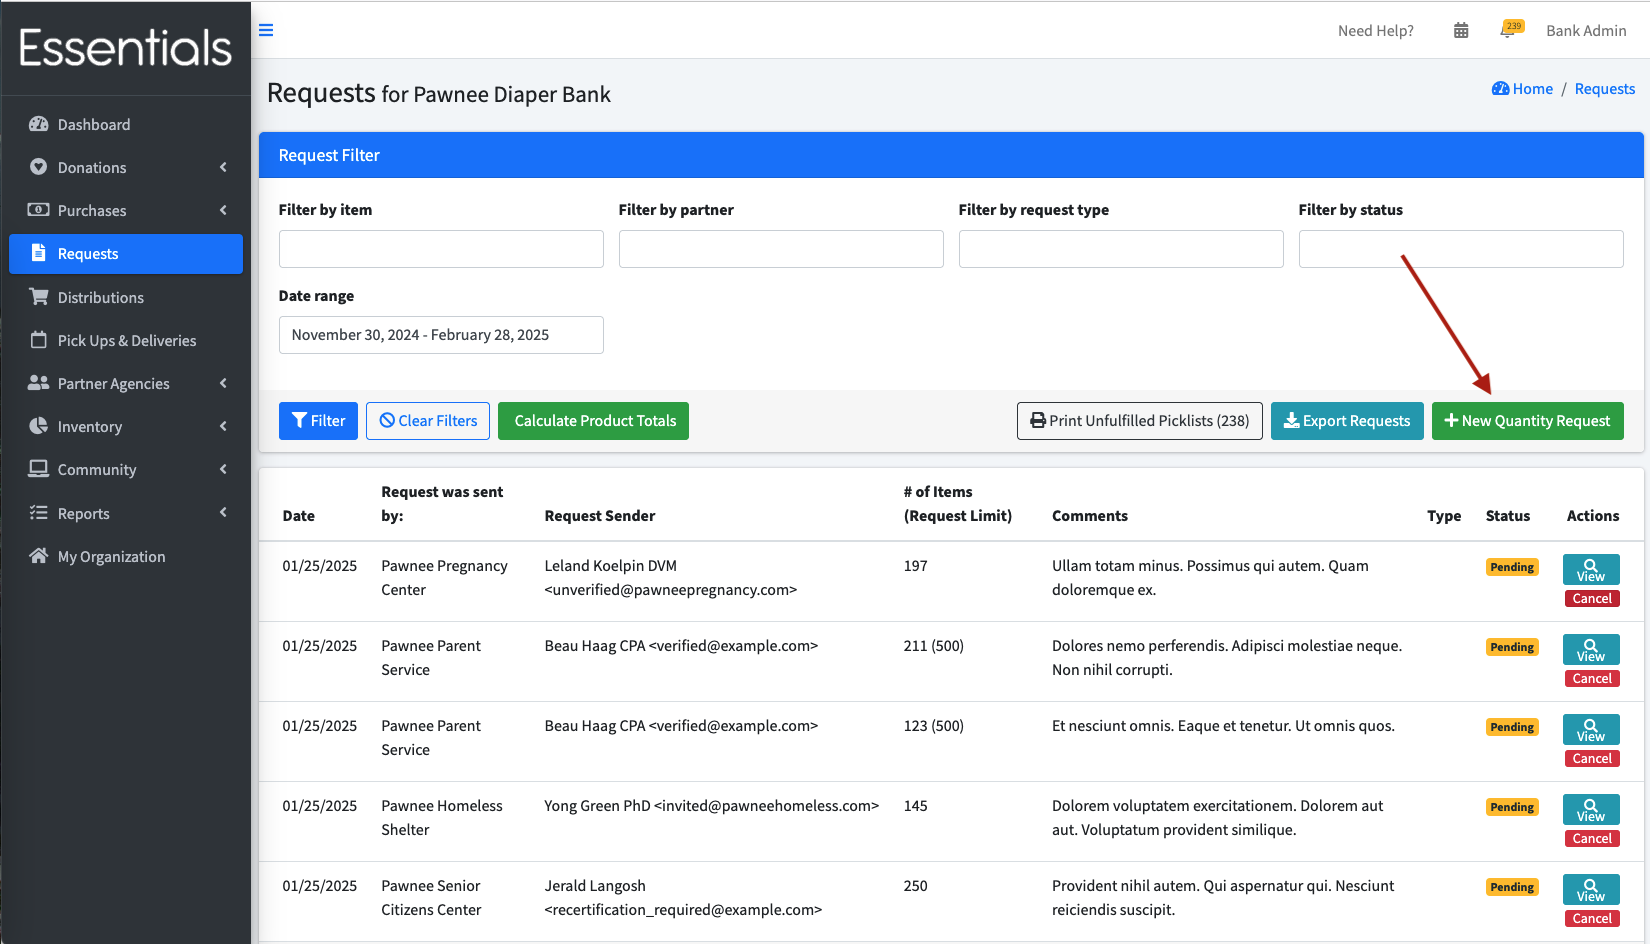This screenshot has width=1650, height=944.
Task: Expand the Community submenu chevron
Action: tap(223, 469)
